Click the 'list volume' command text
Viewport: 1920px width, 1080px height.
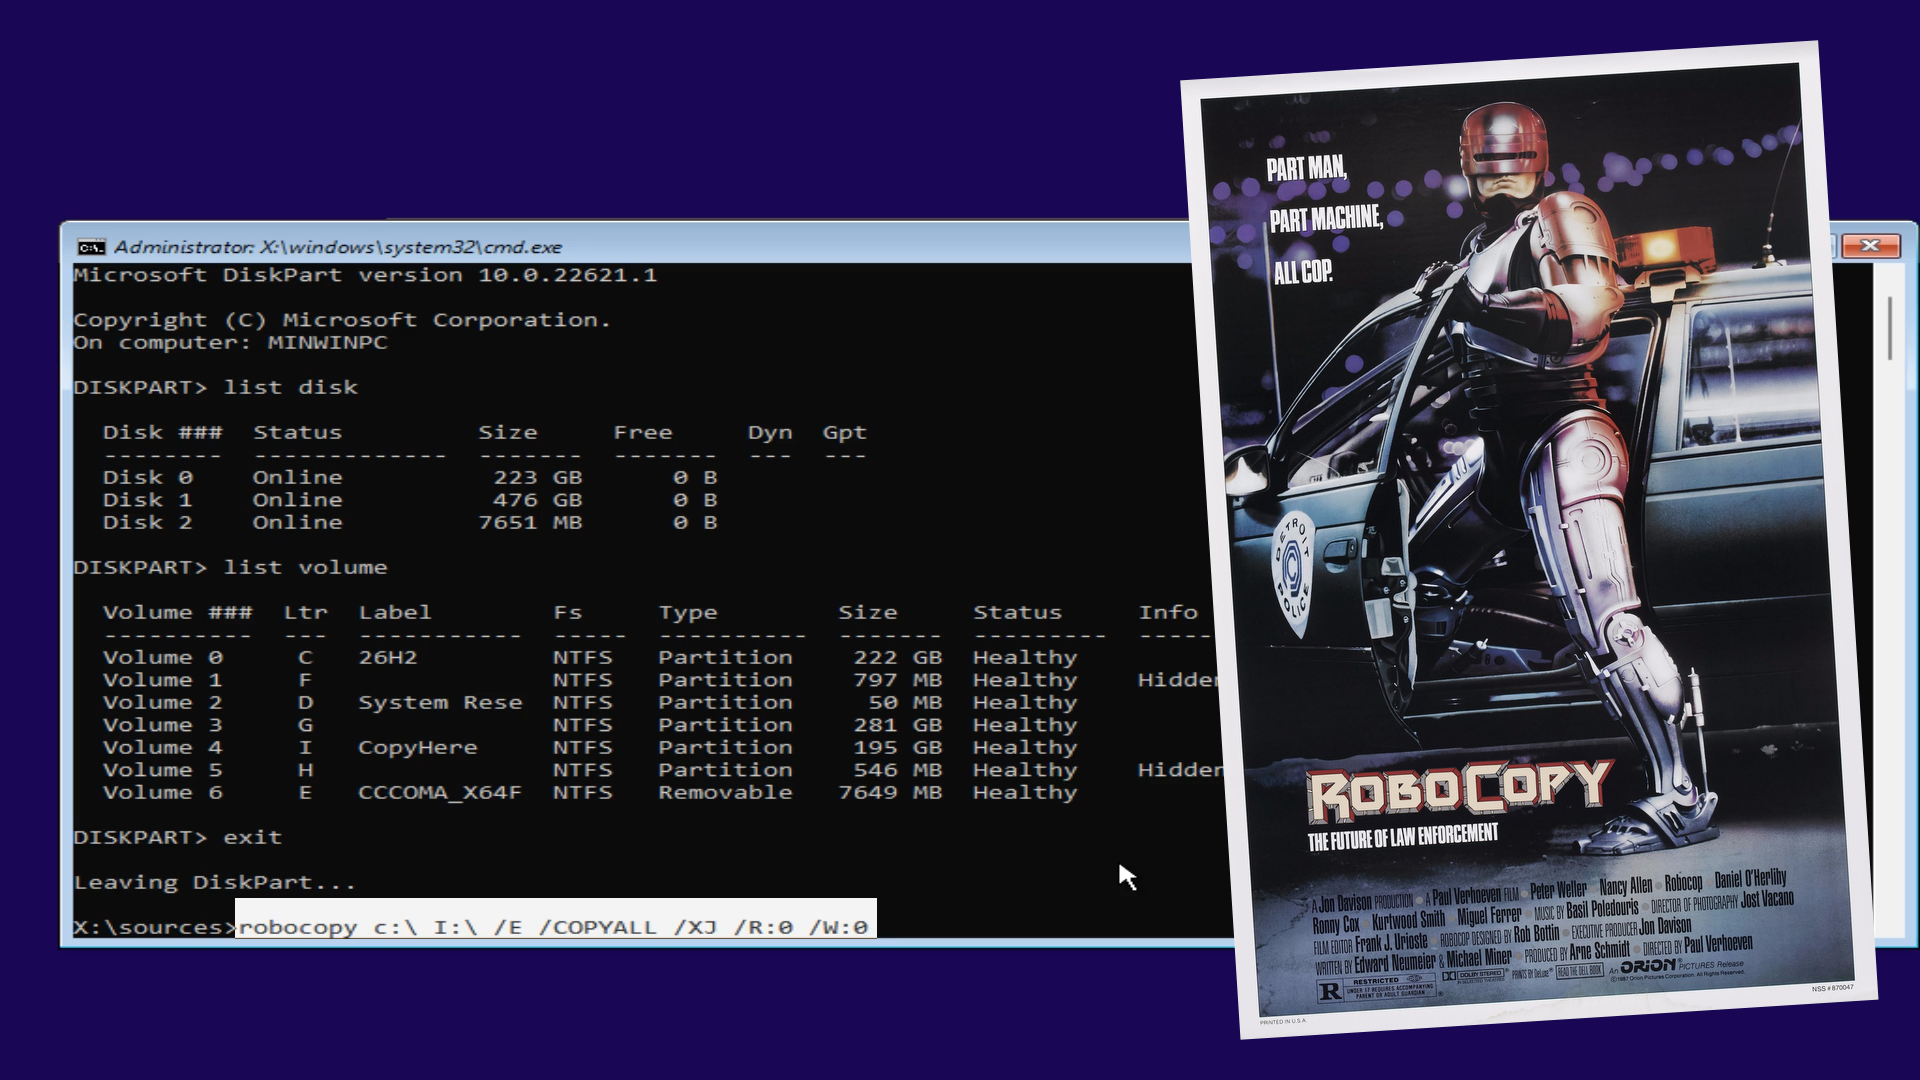click(x=305, y=567)
